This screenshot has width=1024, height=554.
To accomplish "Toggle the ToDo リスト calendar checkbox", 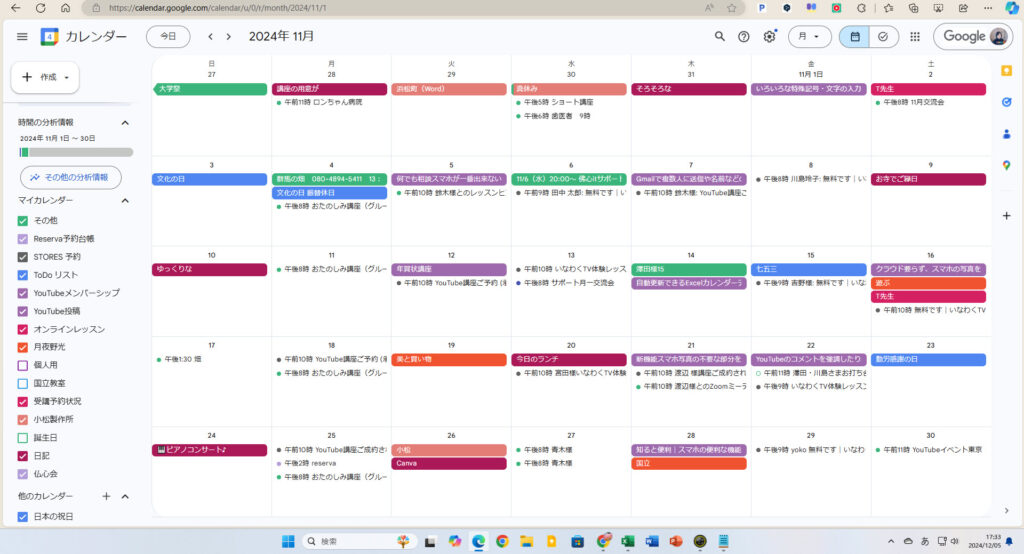I will coord(23,274).
